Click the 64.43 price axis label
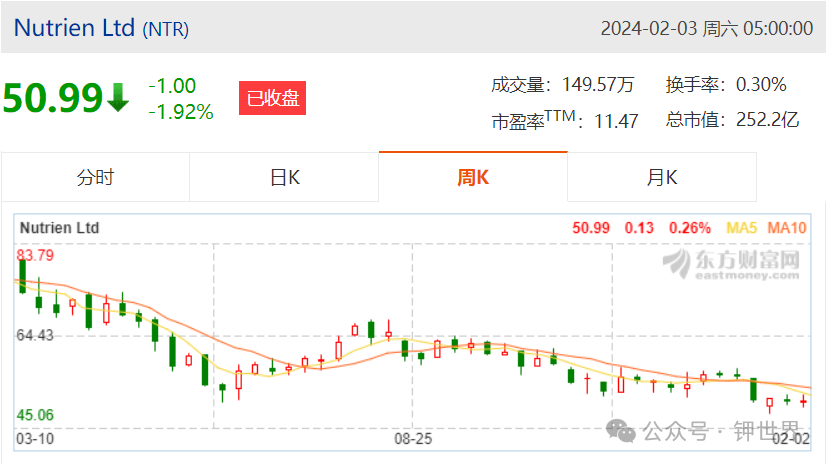This screenshot has width=827, height=464. [x=35, y=335]
